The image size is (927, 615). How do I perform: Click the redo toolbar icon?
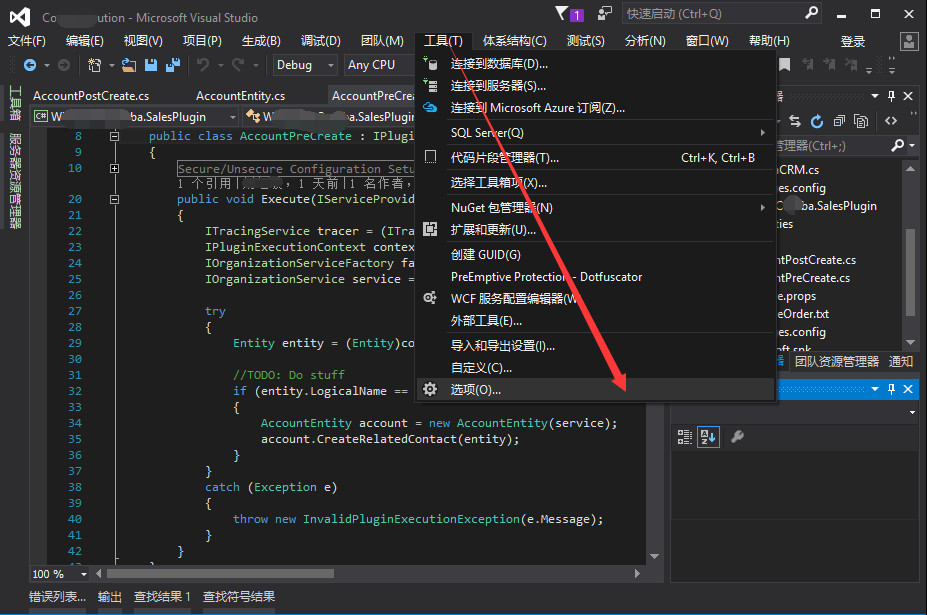238,64
